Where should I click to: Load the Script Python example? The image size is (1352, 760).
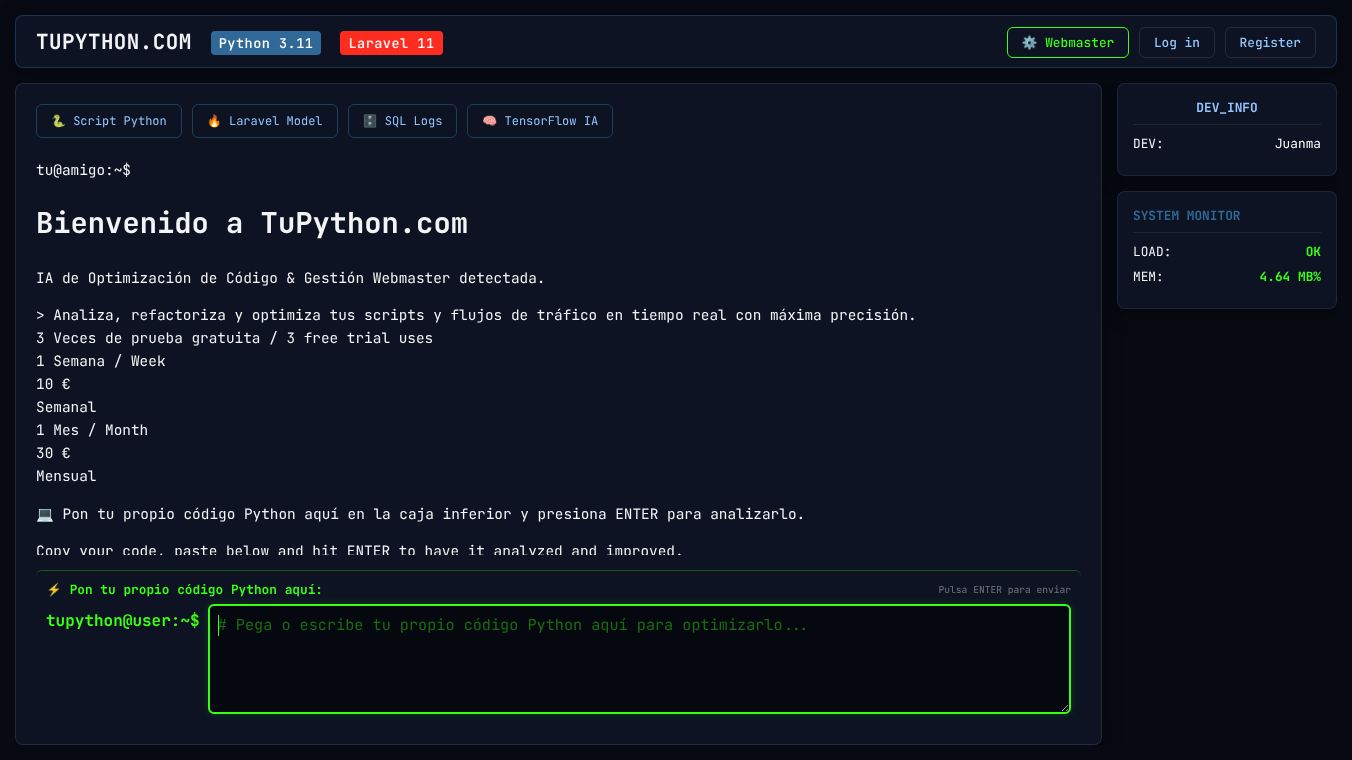(109, 121)
